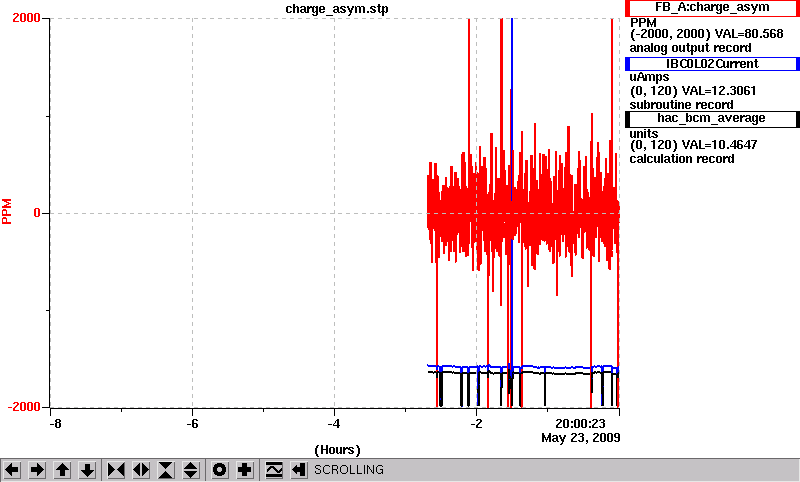Toggle the waveform scroll mode icon
The width and height of the screenshot is (800, 482).
274,470
